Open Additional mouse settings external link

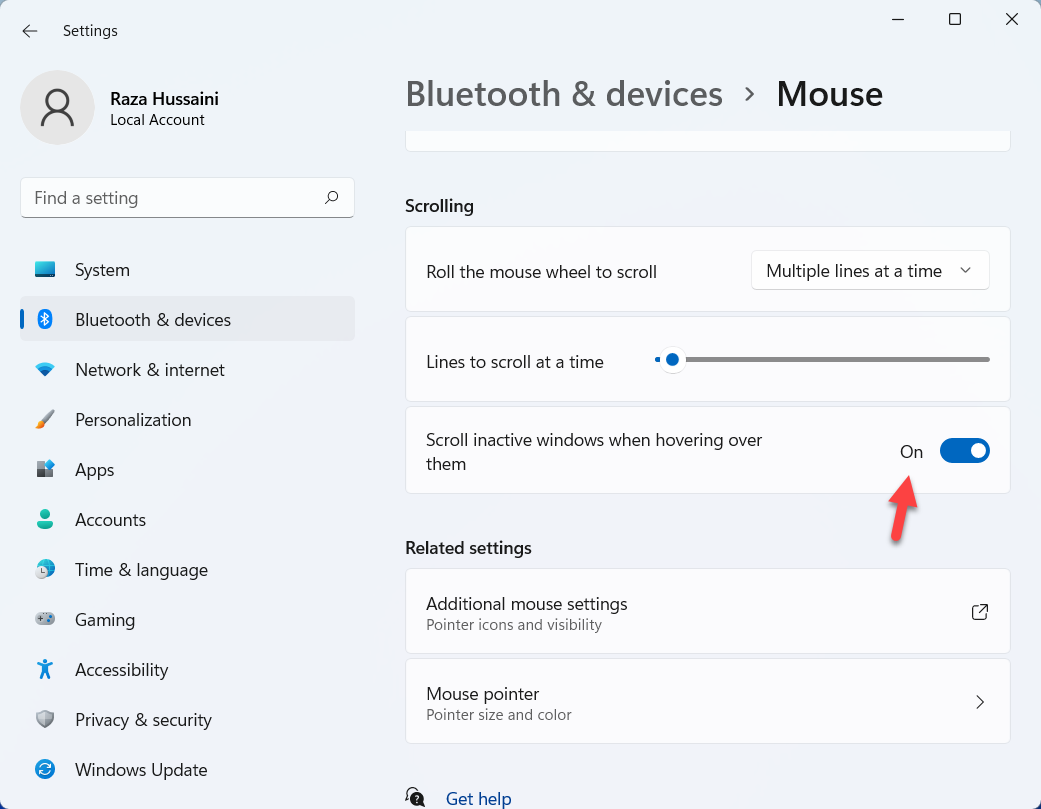click(x=979, y=612)
